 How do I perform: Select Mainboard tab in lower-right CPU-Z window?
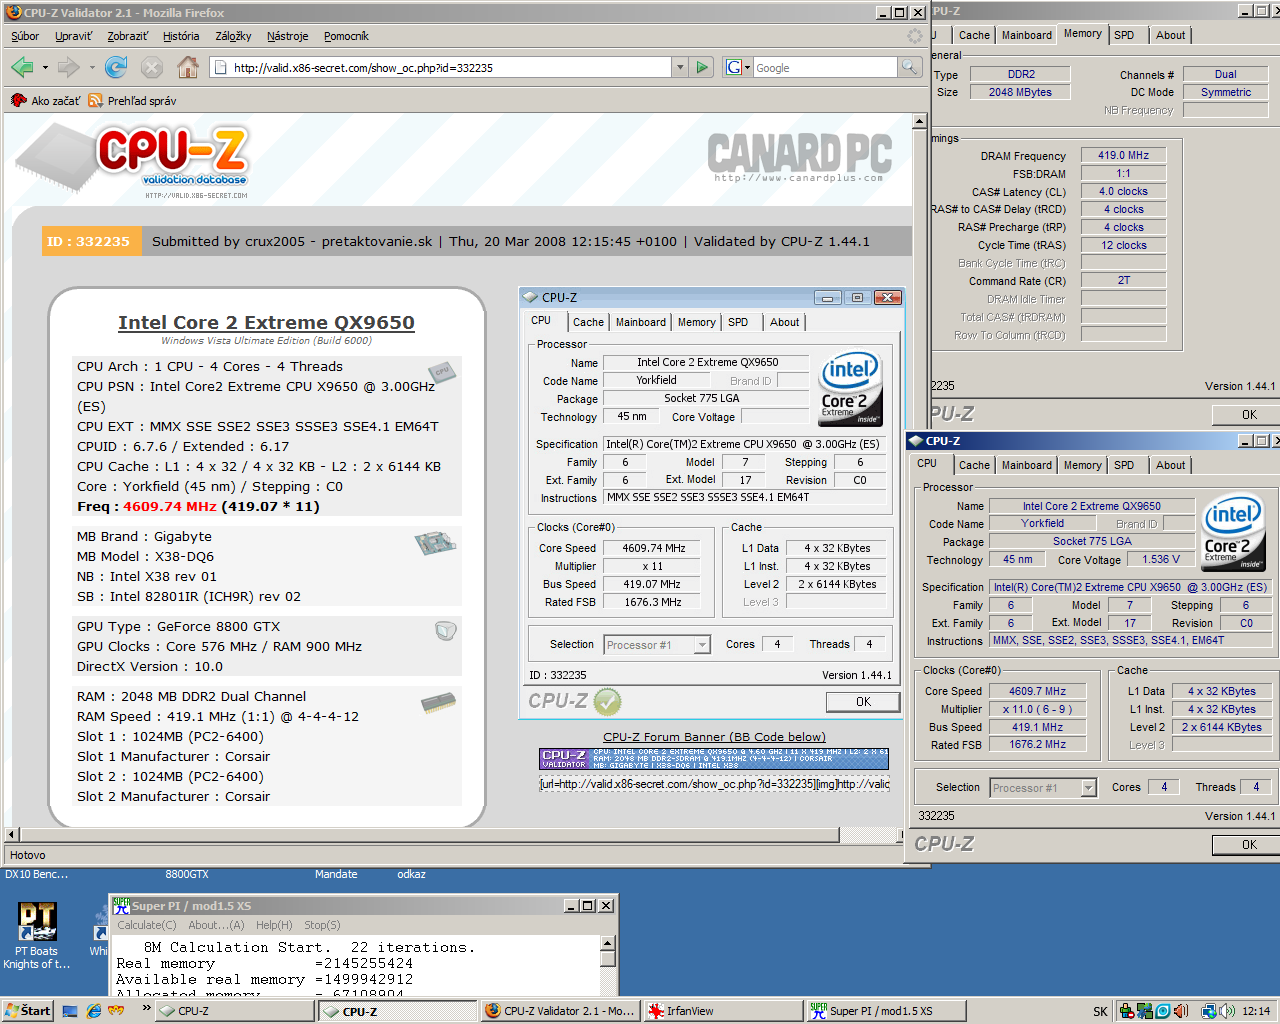click(x=1026, y=465)
